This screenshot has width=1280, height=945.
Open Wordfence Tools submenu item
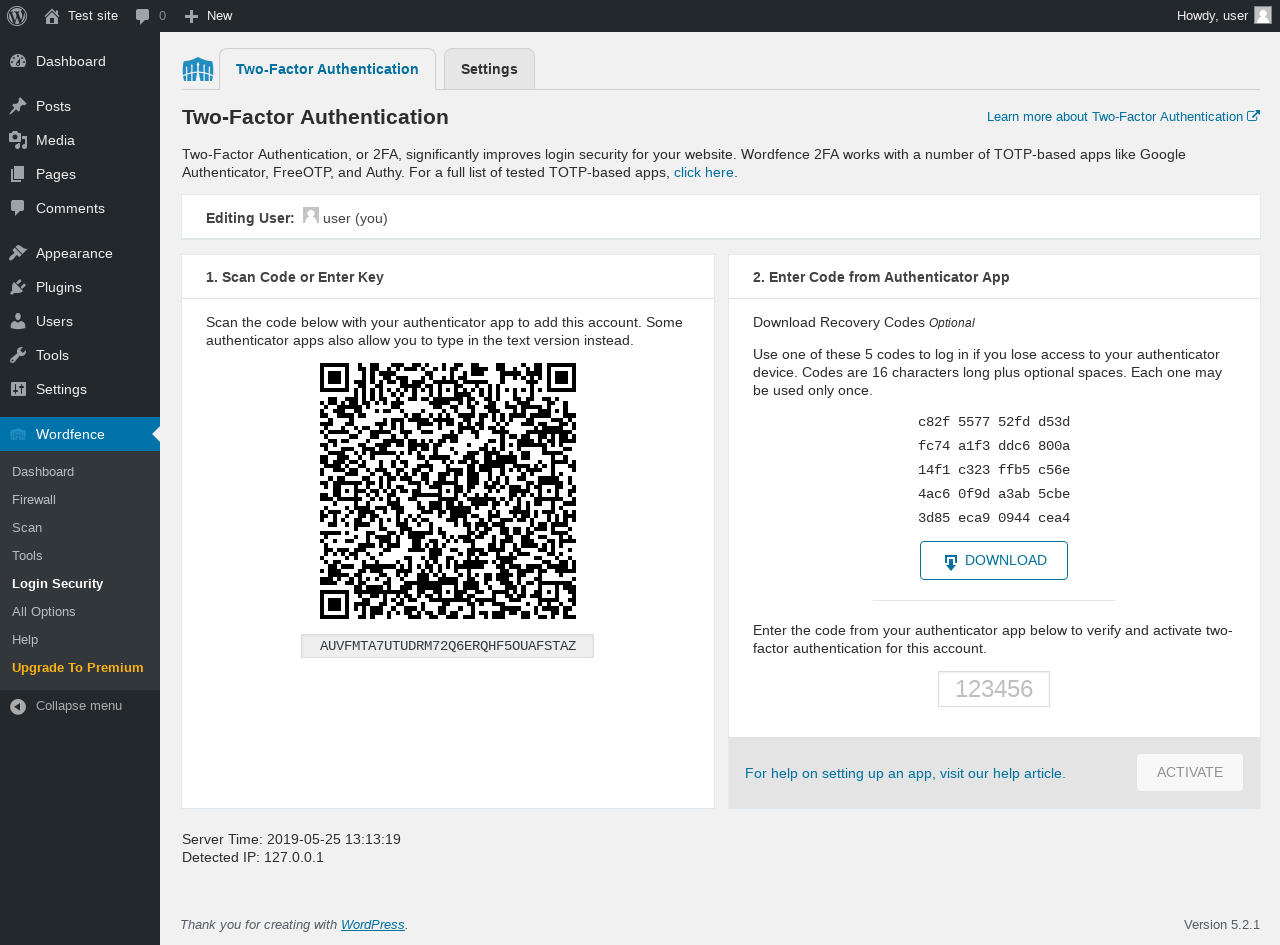click(27, 555)
